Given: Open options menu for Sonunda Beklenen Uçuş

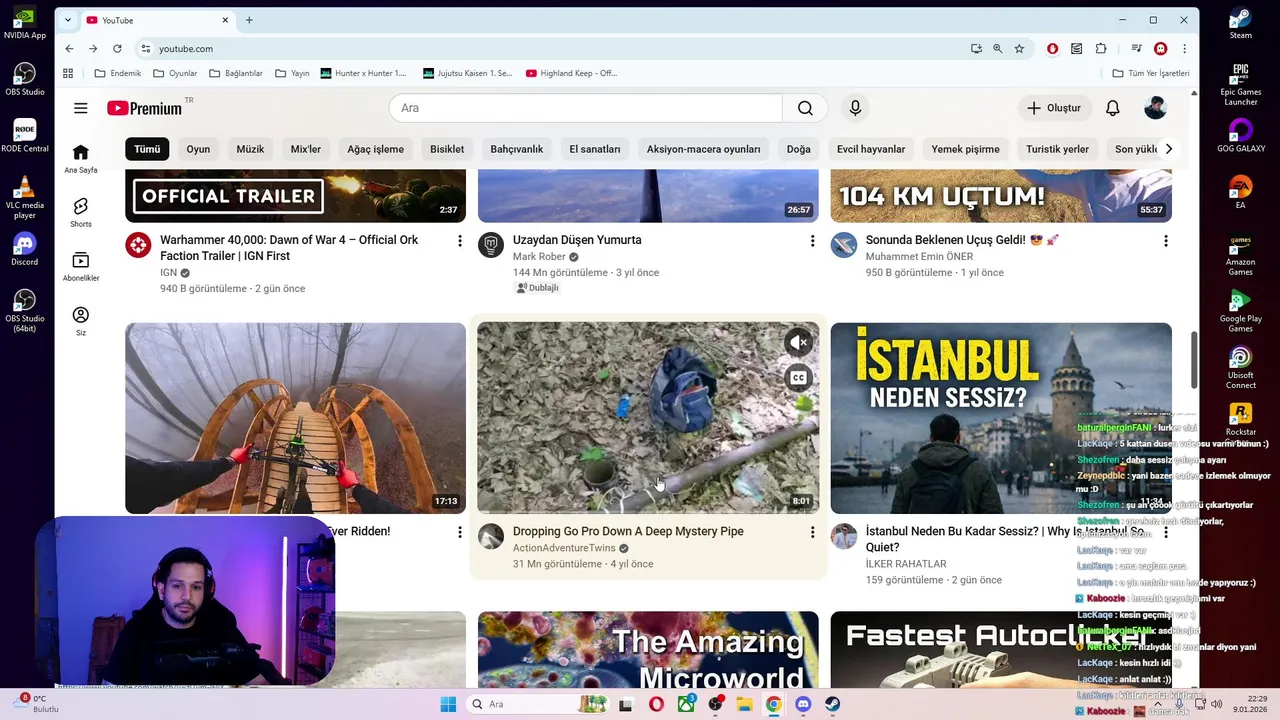Looking at the screenshot, I should coord(1165,241).
